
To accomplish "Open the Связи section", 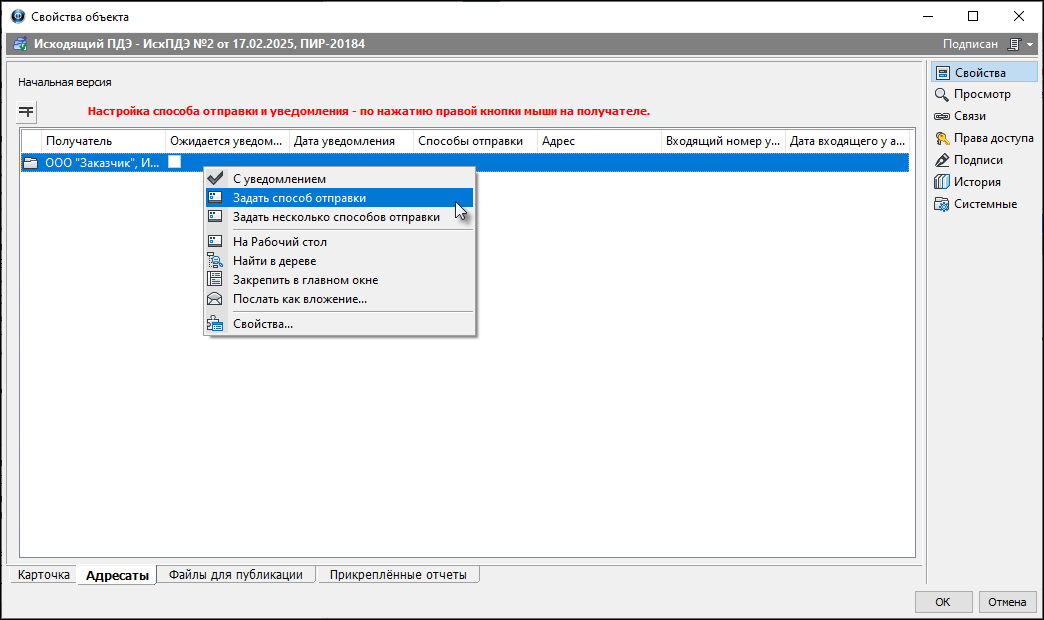I will point(969,116).
